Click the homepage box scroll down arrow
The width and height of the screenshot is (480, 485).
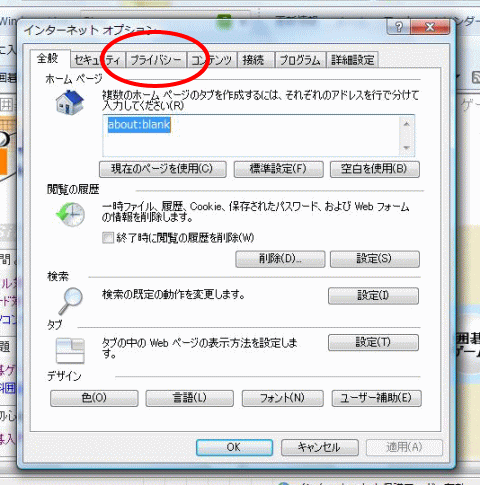406,147
